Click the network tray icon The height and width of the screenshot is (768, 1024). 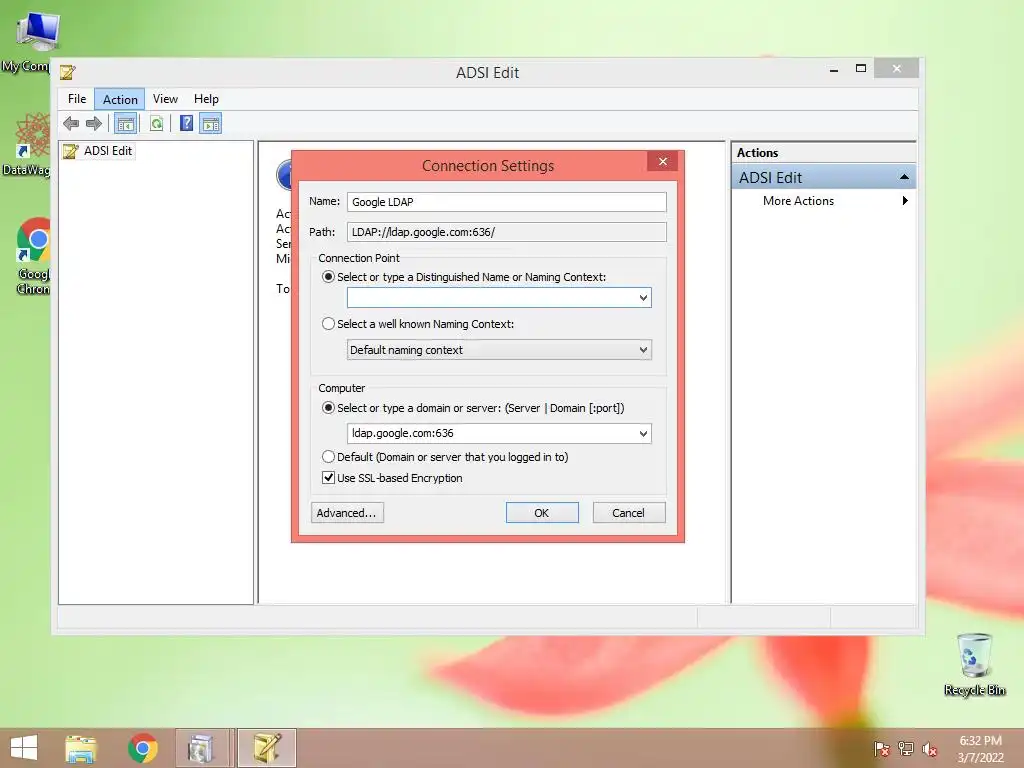click(906, 749)
